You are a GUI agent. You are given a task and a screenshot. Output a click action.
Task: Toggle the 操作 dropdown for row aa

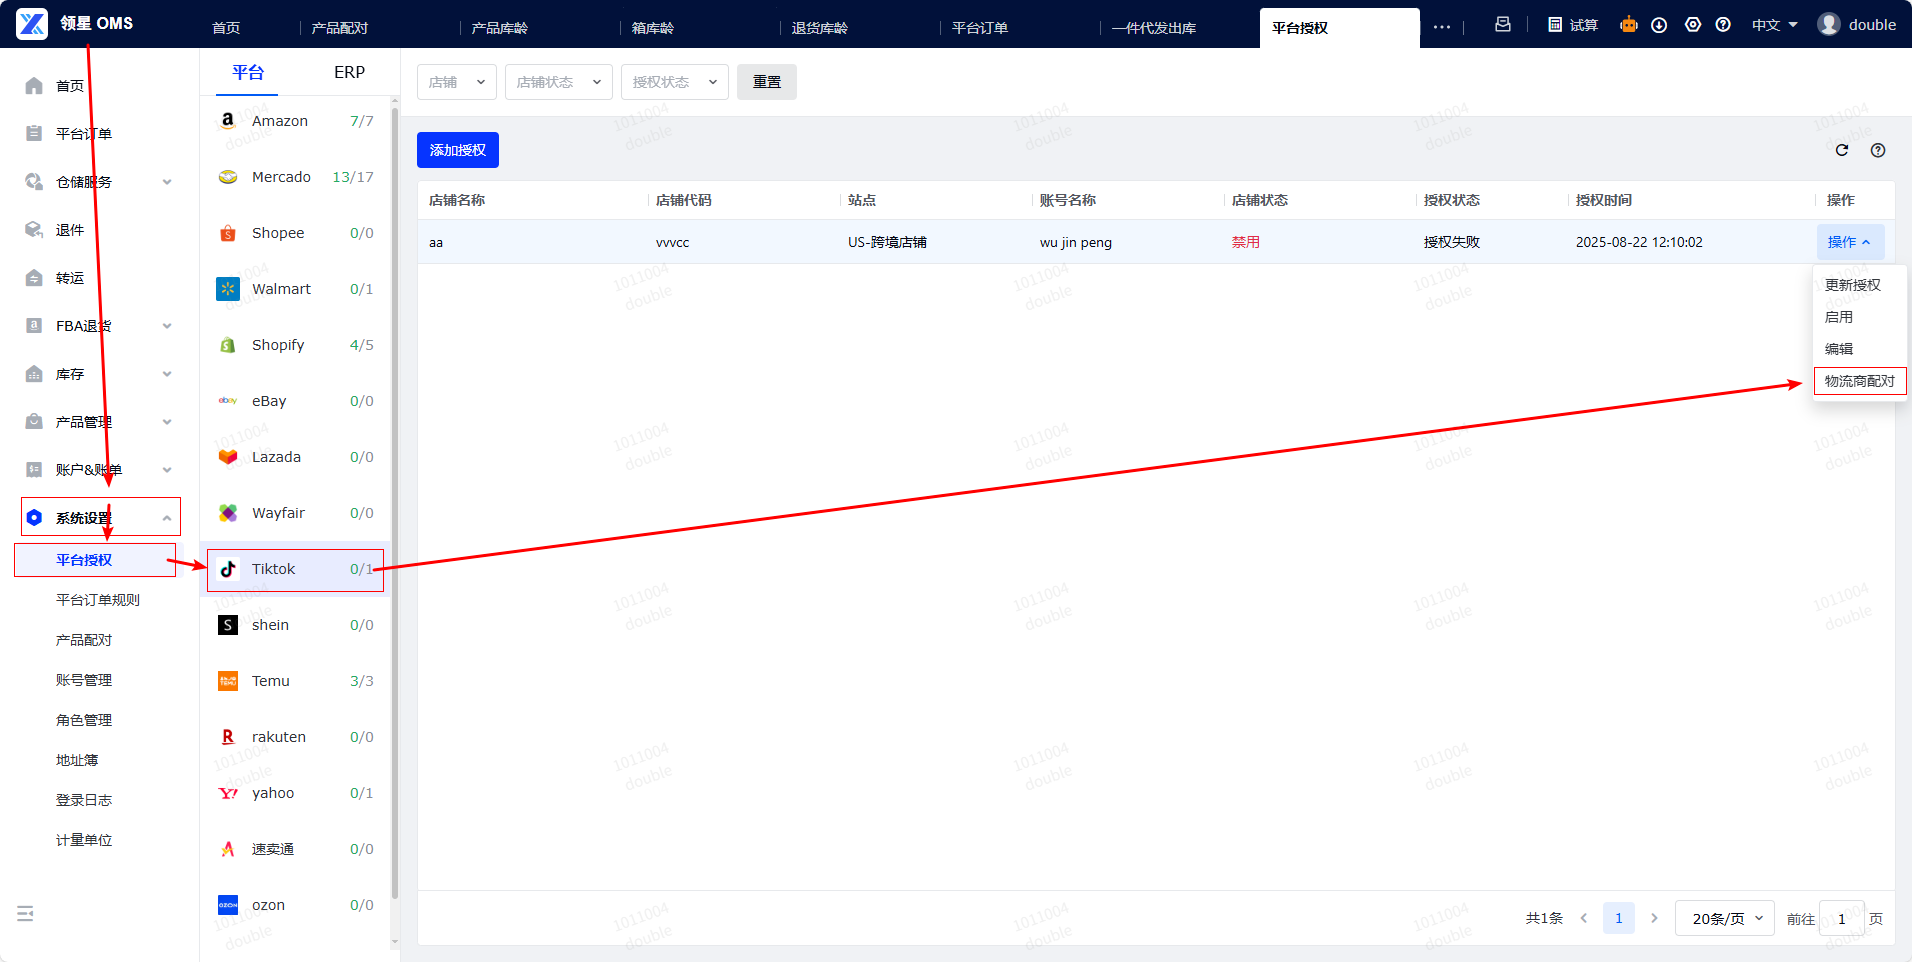pyautogui.click(x=1850, y=242)
